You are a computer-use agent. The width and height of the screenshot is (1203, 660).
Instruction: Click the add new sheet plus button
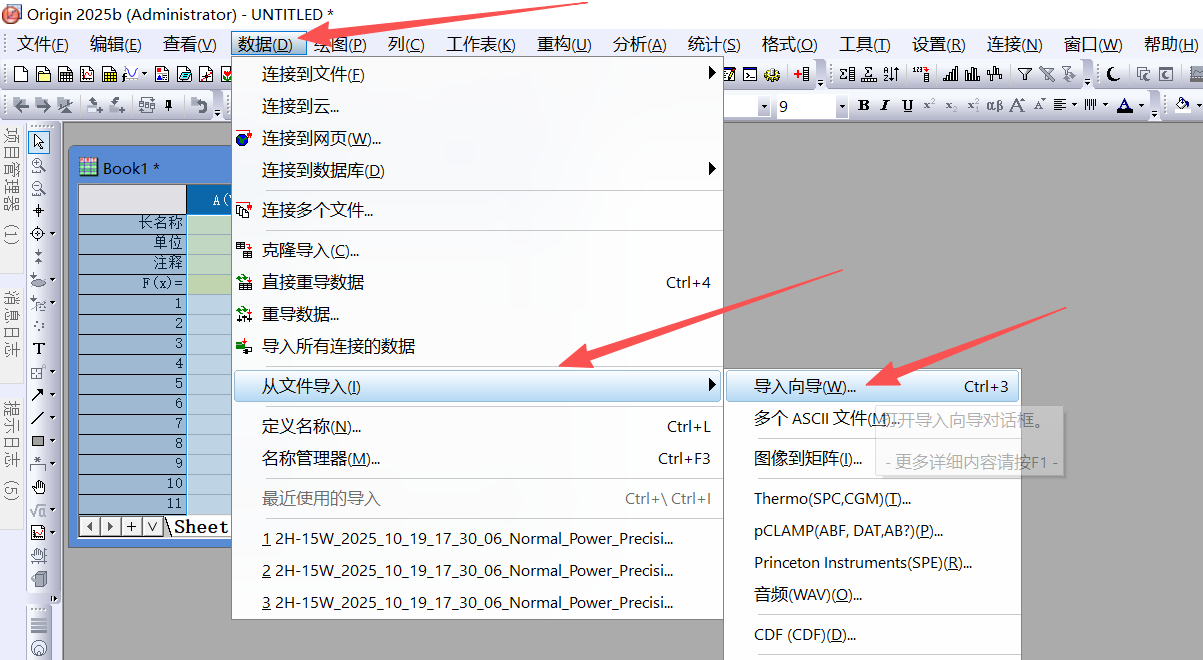(x=131, y=526)
